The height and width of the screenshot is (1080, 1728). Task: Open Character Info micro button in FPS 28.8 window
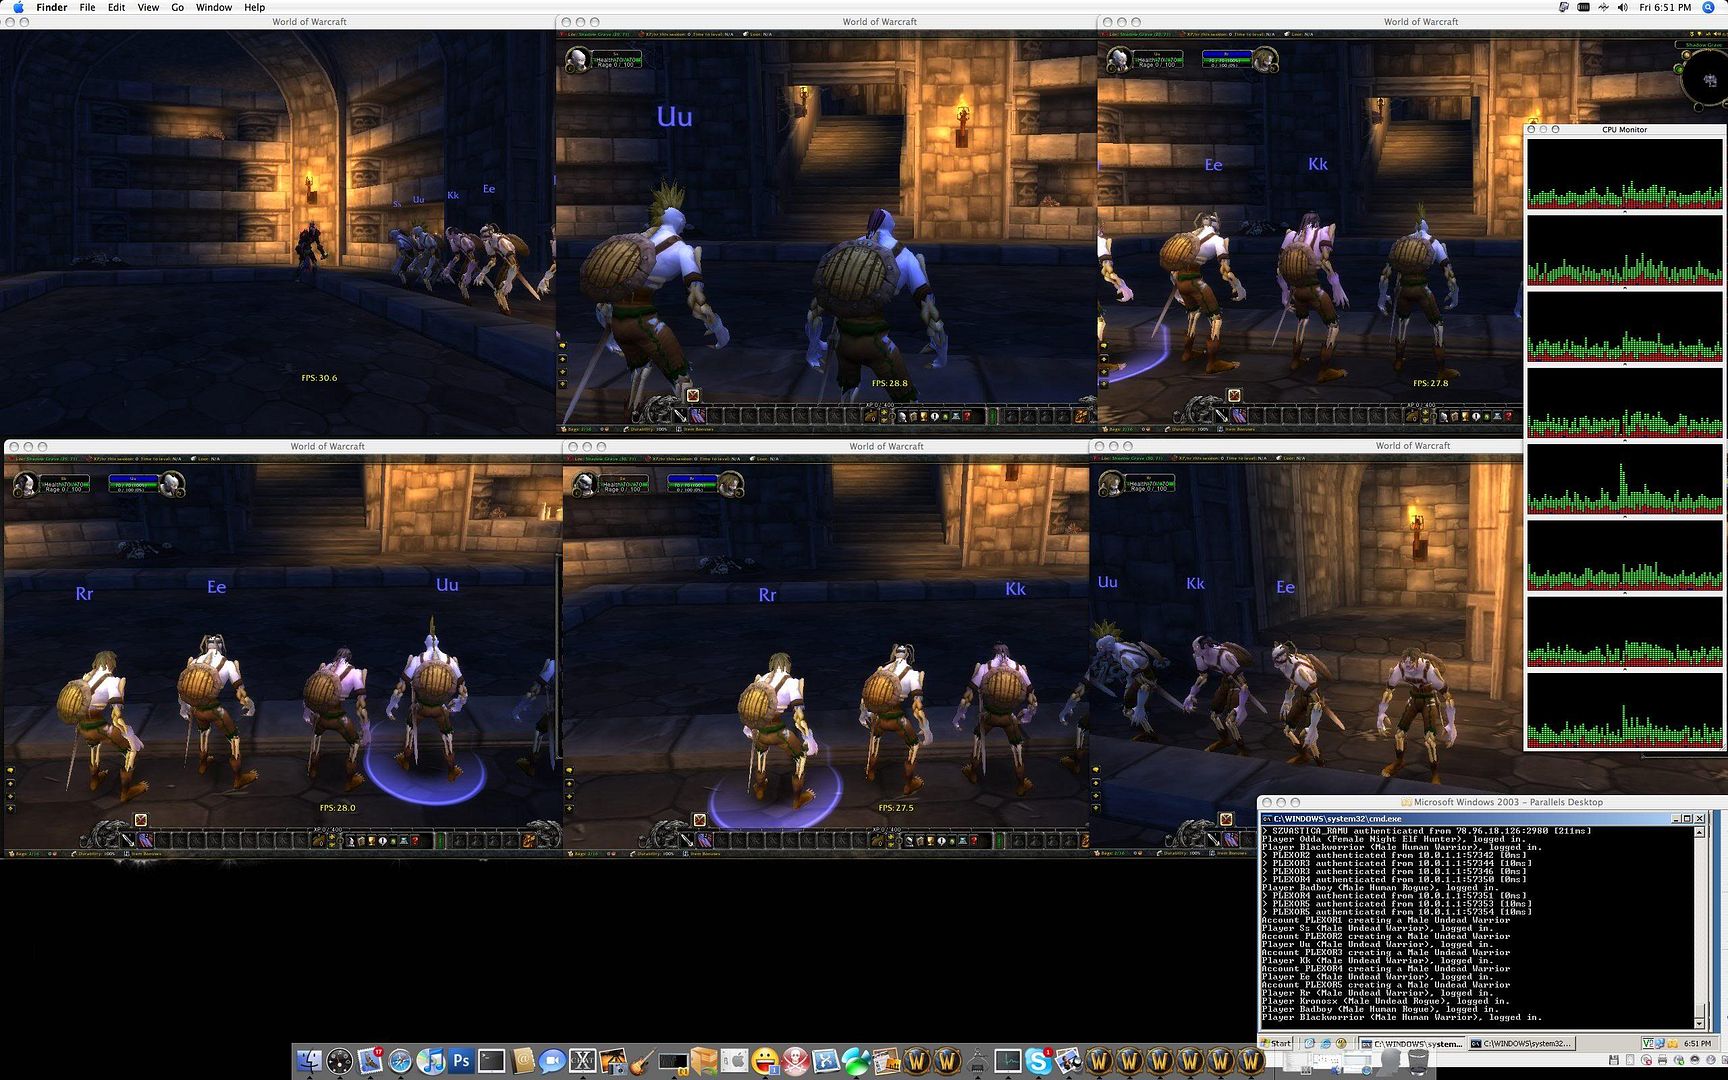902,416
